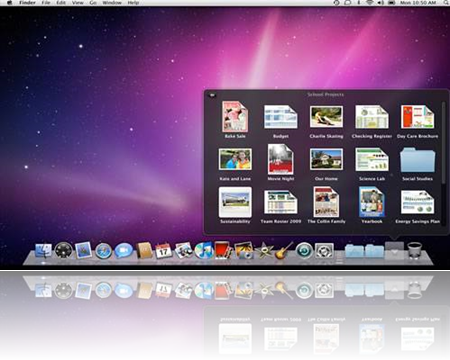Launch iMovie star icon in Dock

coord(264,251)
